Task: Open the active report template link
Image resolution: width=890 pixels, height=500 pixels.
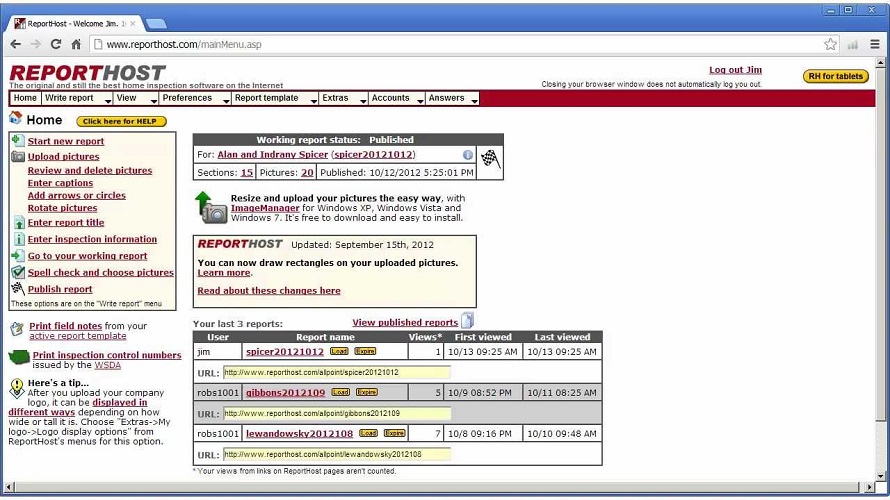Action: (78, 336)
